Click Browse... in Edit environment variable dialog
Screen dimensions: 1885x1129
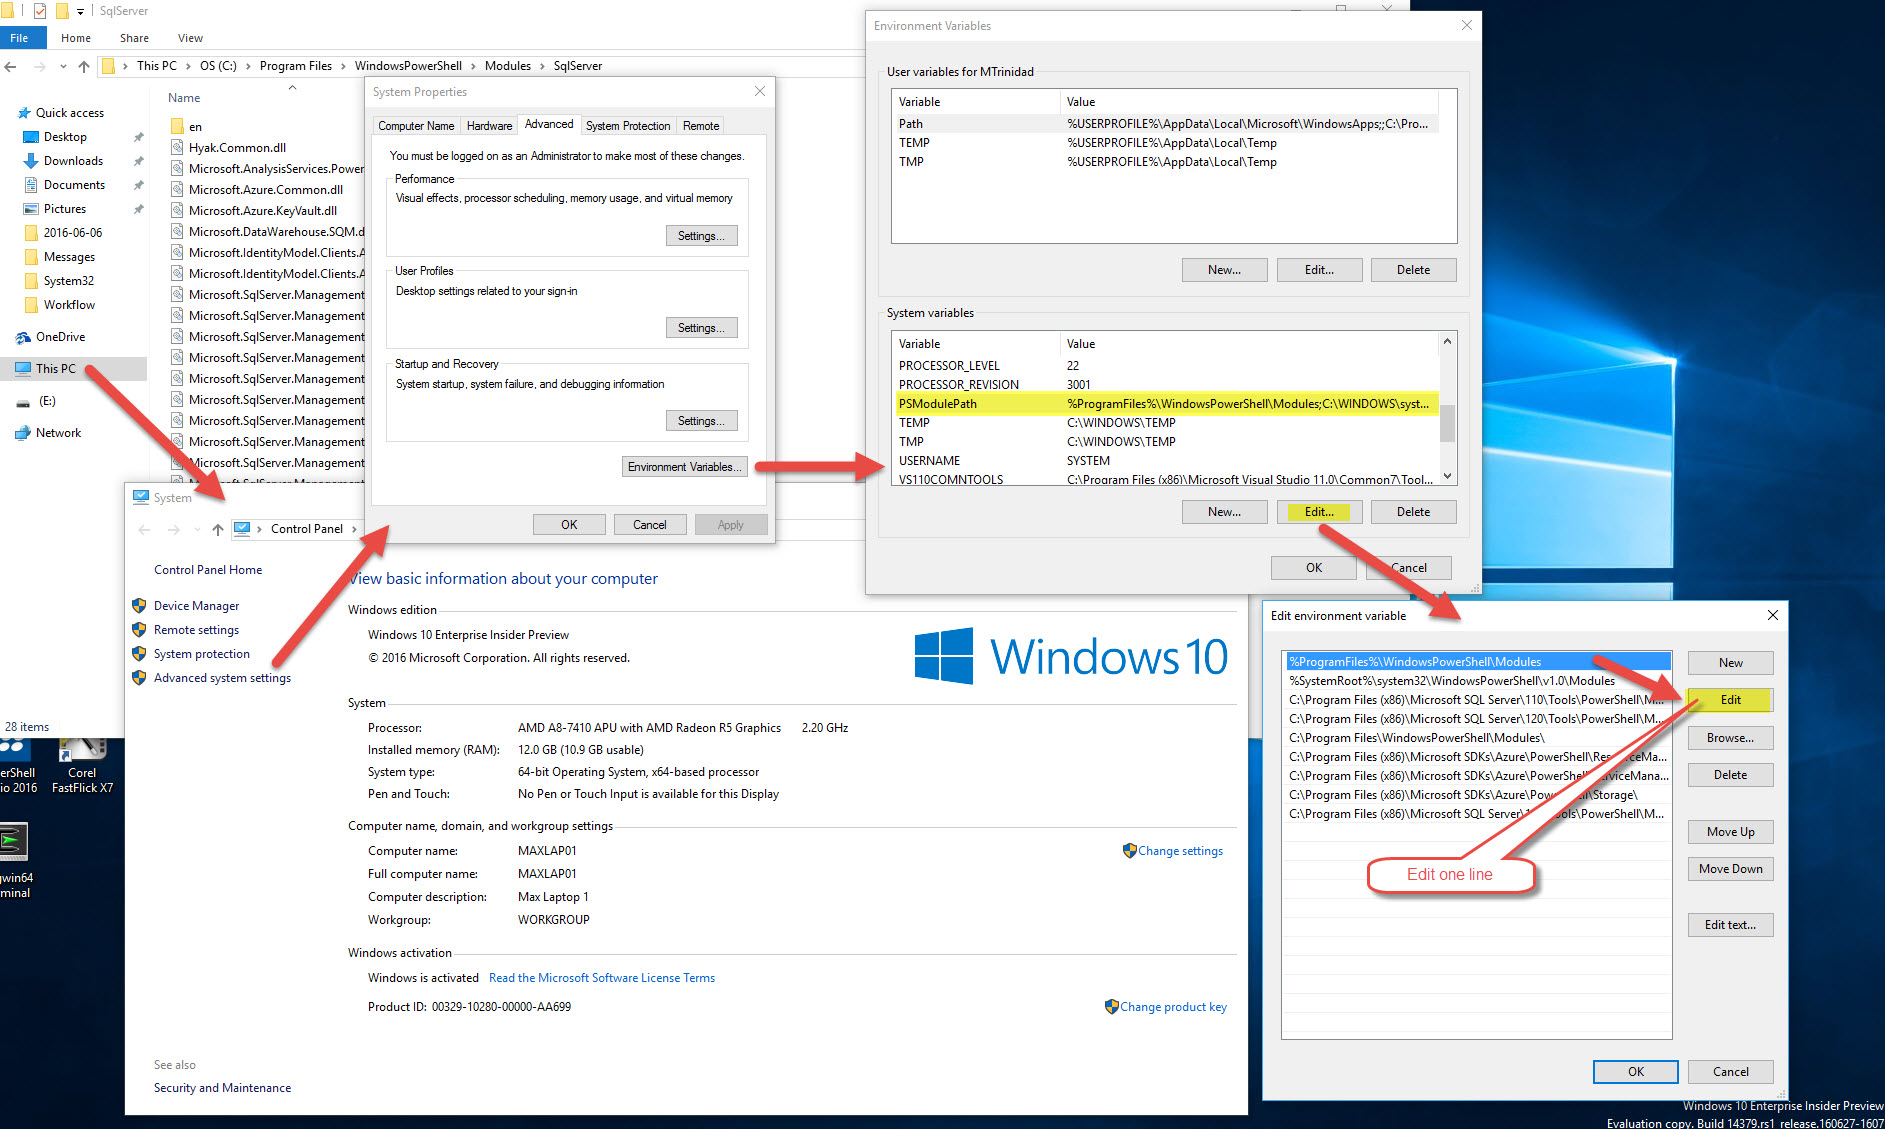pyautogui.click(x=1730, y=738)
